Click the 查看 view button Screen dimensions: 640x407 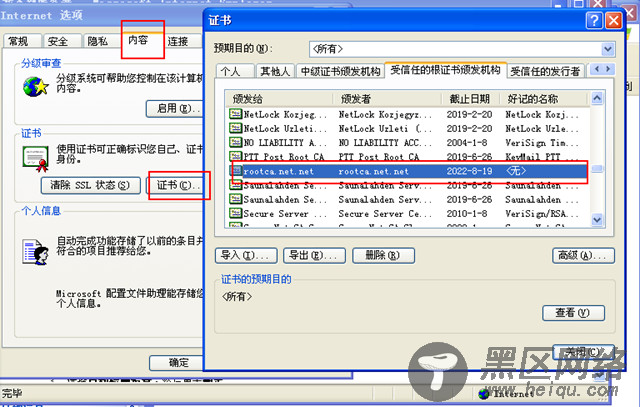(x=573, y=313)
